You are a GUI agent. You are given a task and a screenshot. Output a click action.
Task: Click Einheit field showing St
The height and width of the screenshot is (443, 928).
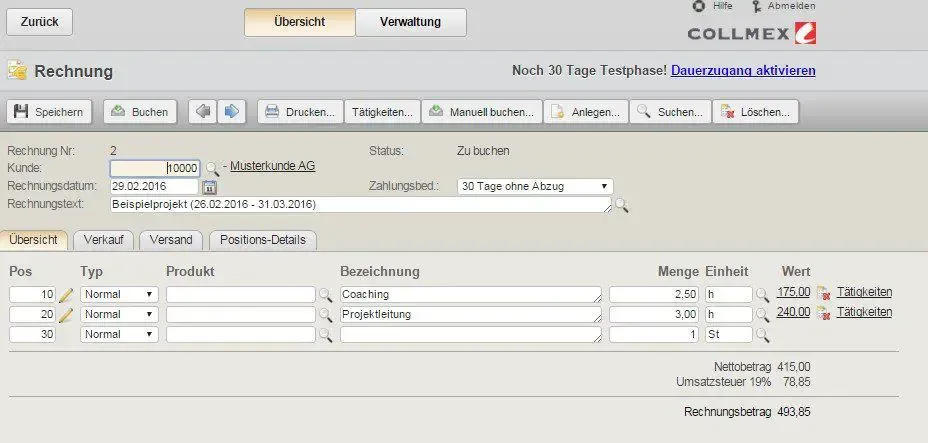point(729,335)
